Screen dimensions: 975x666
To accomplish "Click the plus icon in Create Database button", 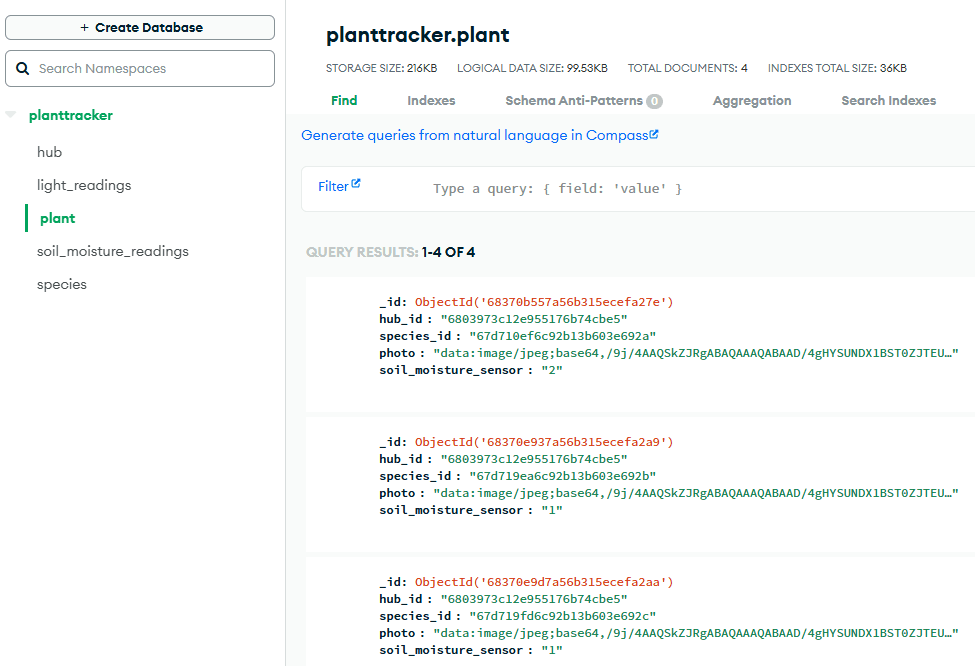I will coord(86,27).
